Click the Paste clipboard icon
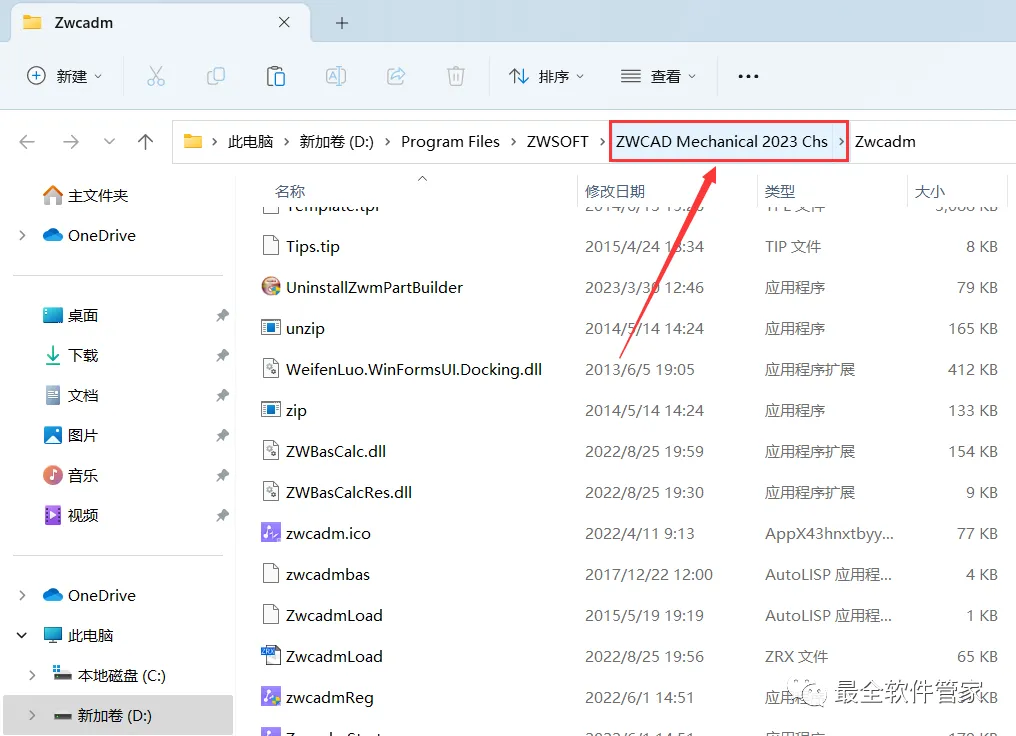This screenshot has width=1016, height=736. (x=276, y=76)
